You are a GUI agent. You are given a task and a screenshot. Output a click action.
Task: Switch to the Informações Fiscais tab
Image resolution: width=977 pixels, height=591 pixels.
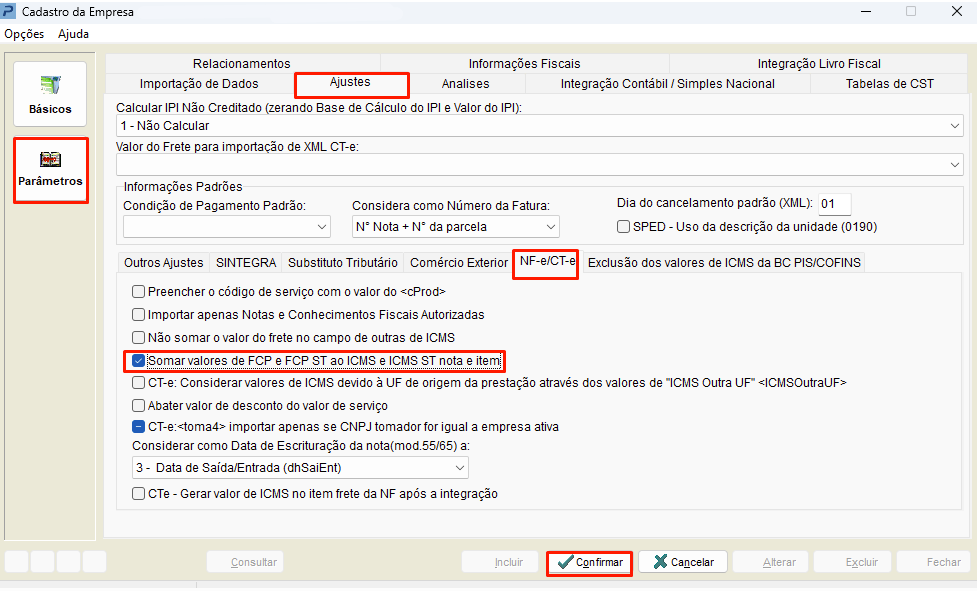525,64
